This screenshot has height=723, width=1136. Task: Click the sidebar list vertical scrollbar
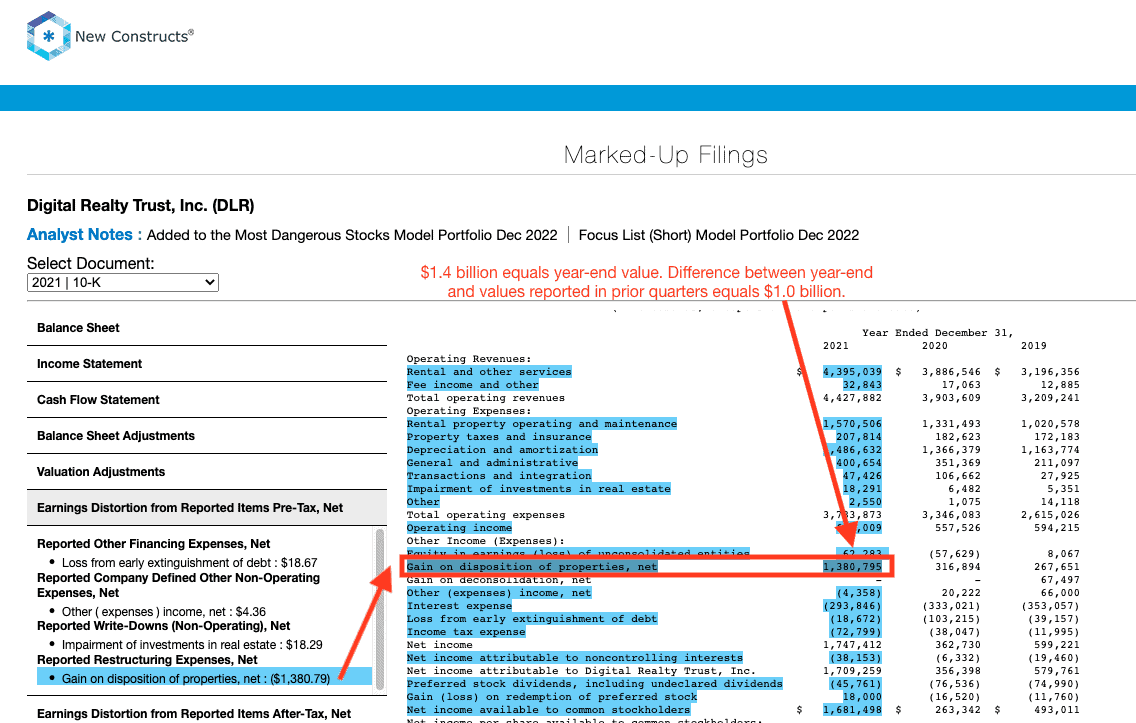point(380,610)
